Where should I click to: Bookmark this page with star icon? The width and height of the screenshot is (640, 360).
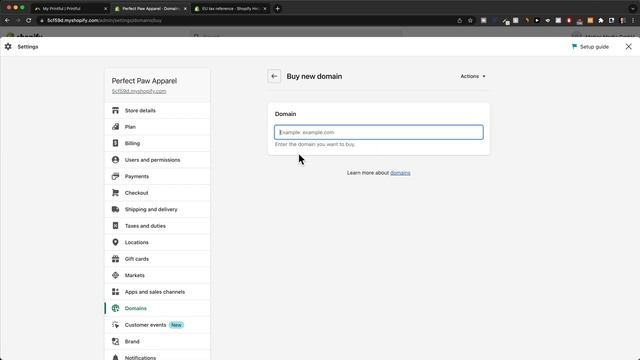click(470, 20)
